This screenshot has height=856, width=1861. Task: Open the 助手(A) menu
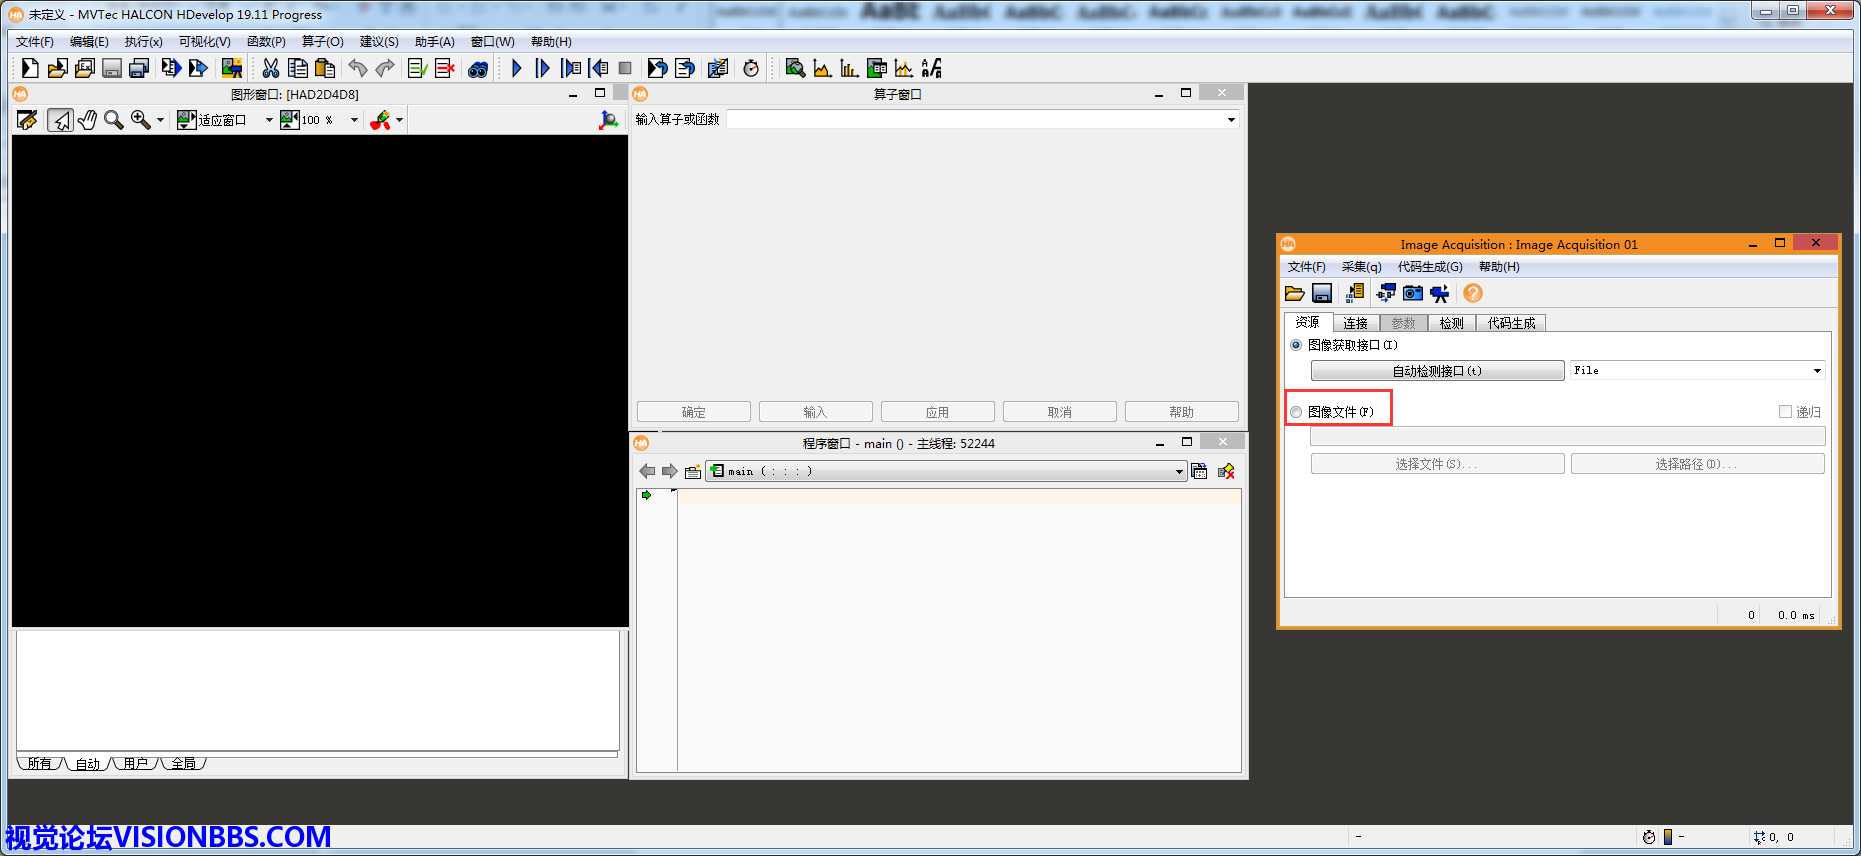coord(434,42)
